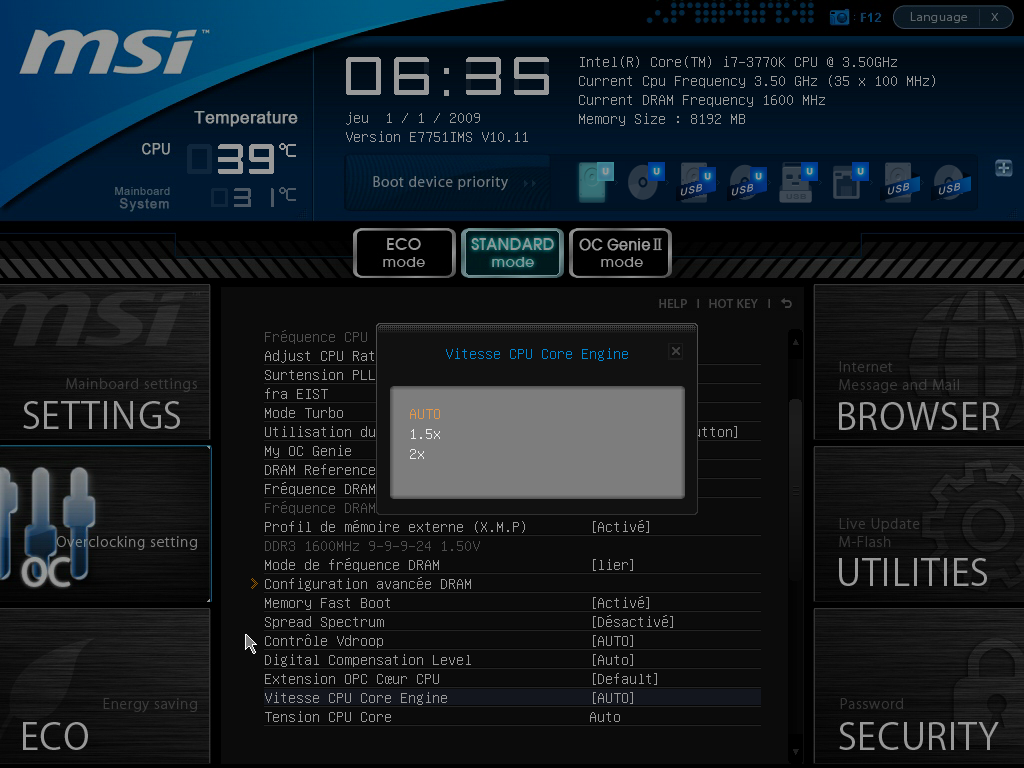Open the BROWSER panel

[919, 362]
